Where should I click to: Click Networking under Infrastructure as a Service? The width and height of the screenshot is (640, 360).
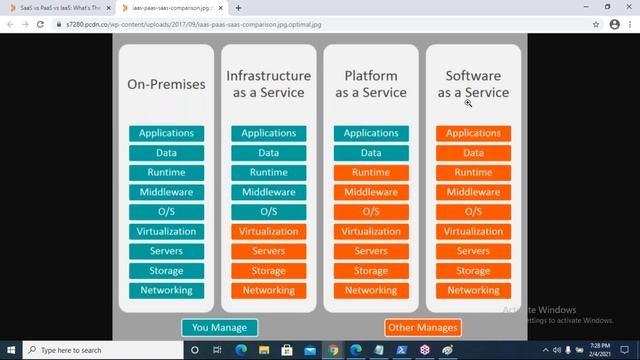click(269, 290)
